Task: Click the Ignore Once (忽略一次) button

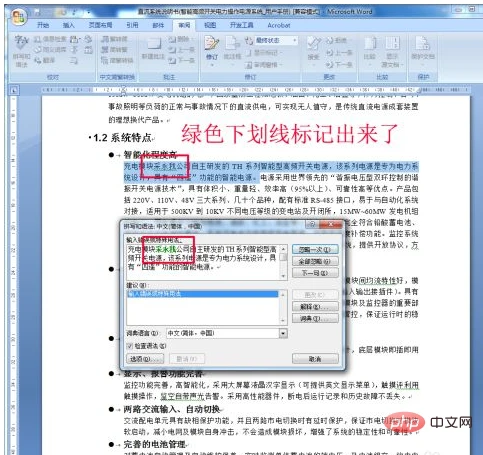Action: (x=315, y=249)
